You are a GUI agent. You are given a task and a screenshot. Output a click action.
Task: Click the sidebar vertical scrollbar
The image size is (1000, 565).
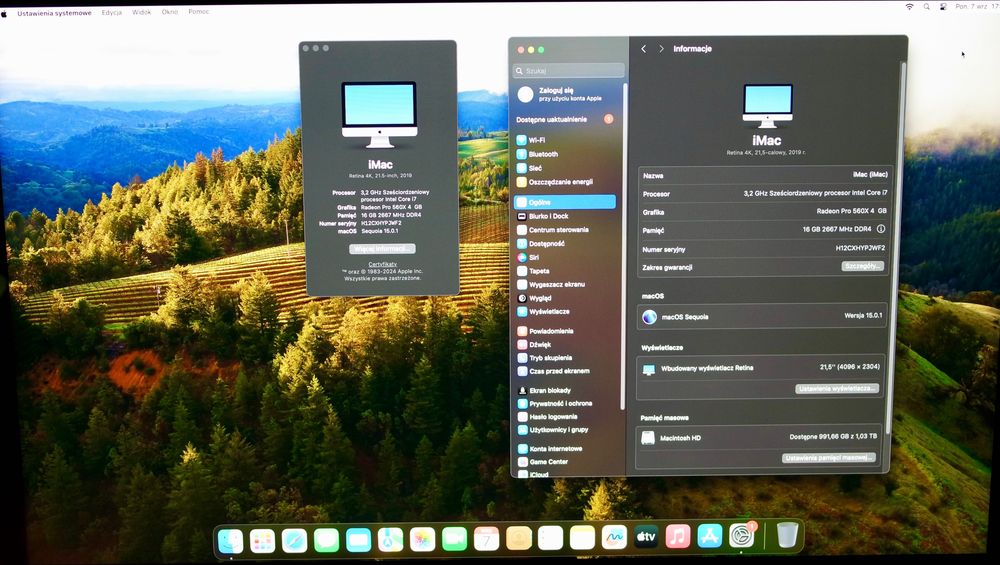[x=624, y=246]
